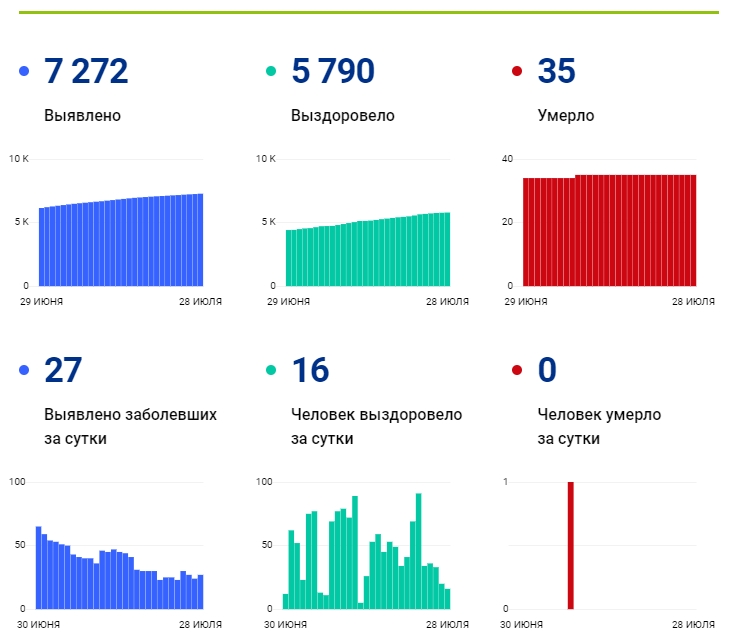Click the '100' axis label on daily recovered chart

coord(264,481)
